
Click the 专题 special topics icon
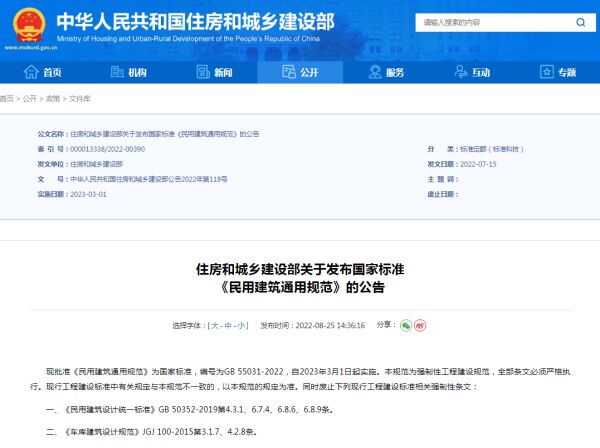click(x=546, y=72)
